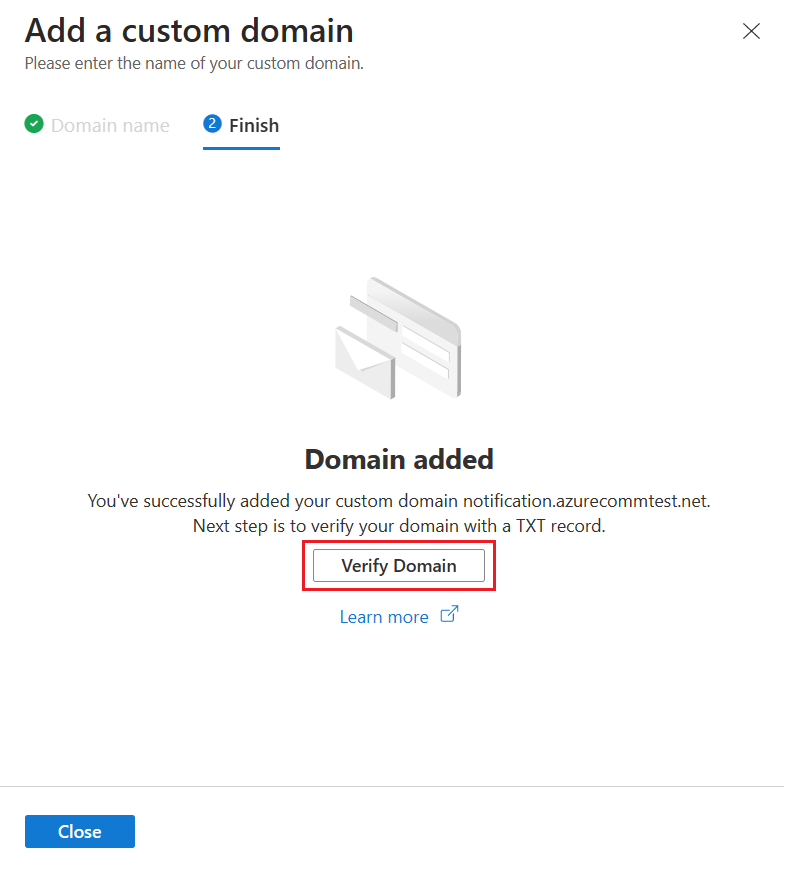This screenshot has width=800, height=875.
Task: Click the numbered circle icon on Finish step
Action: 211,124
